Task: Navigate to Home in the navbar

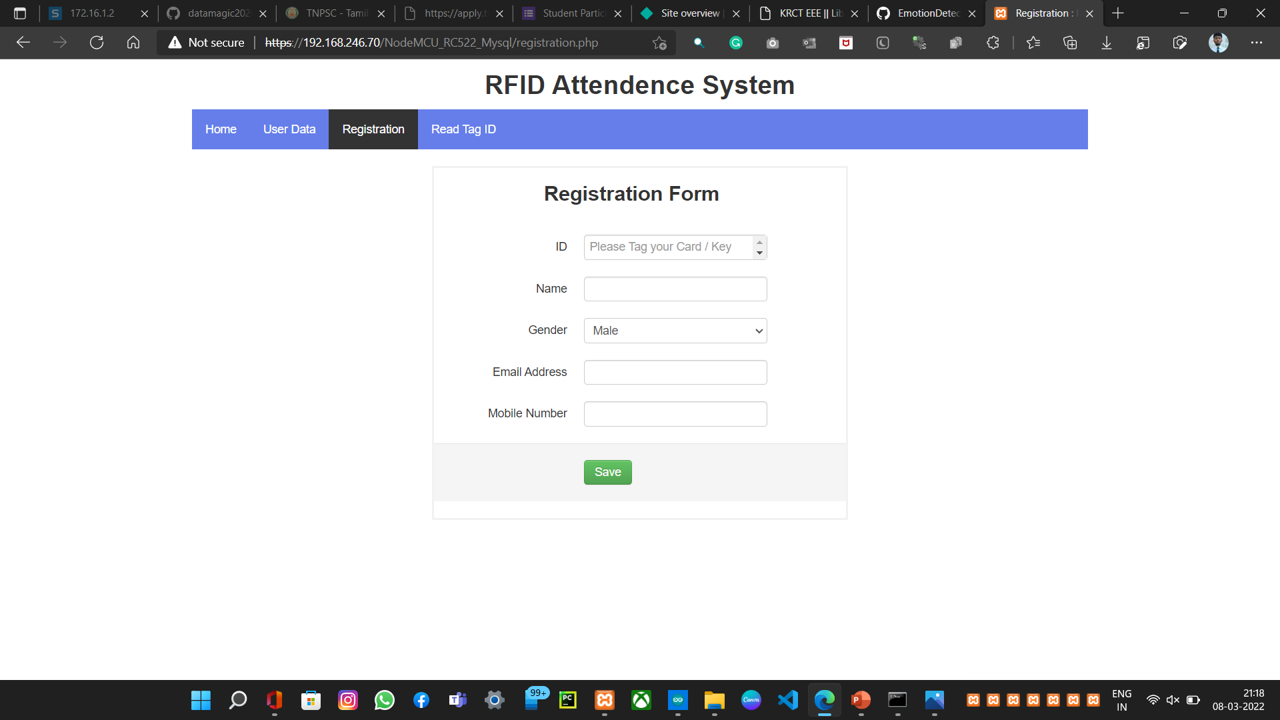Action: coord(221,129)
